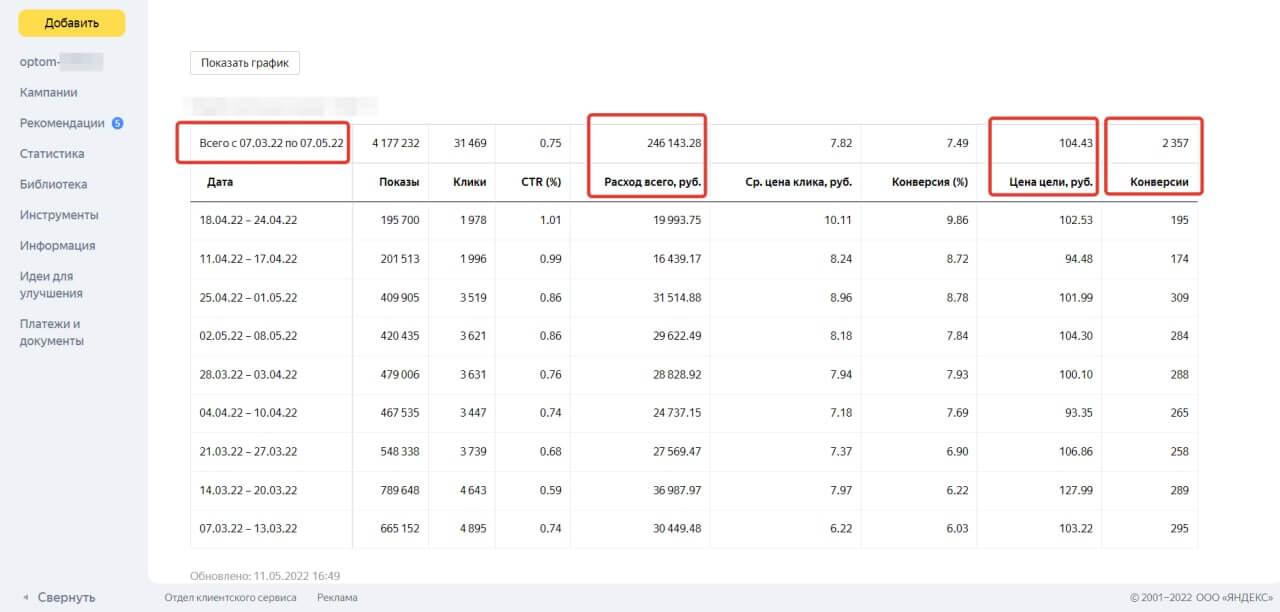
Task: Click the blue 5 badge next to Рекомендации
Action: [x=117, y=123]
